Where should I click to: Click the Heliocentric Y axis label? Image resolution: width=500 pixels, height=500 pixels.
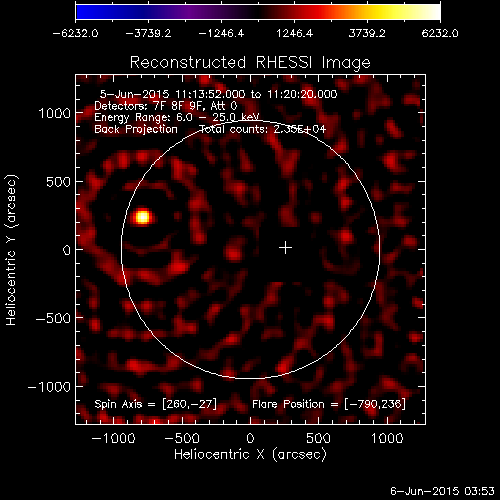tap(11, 249)
